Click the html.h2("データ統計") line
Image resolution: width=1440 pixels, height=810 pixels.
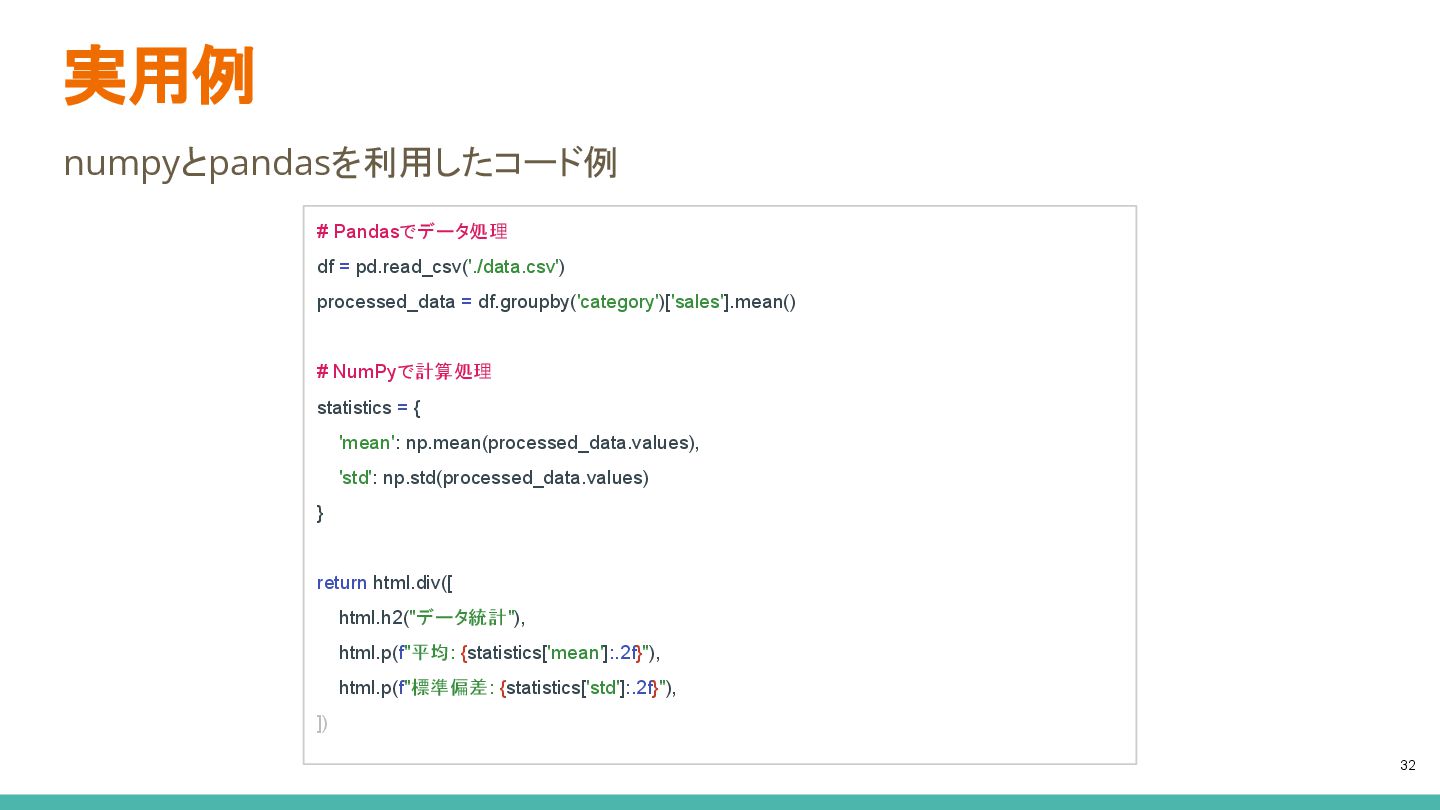coord(432,618)
